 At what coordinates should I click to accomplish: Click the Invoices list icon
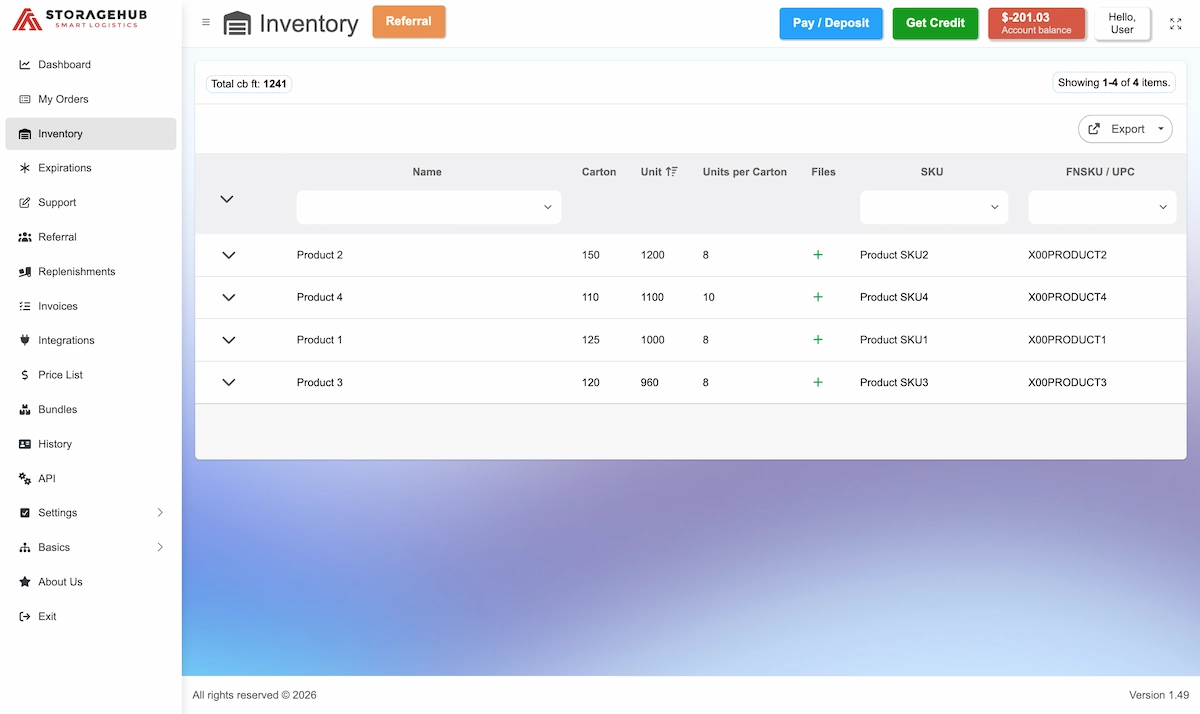25,306
